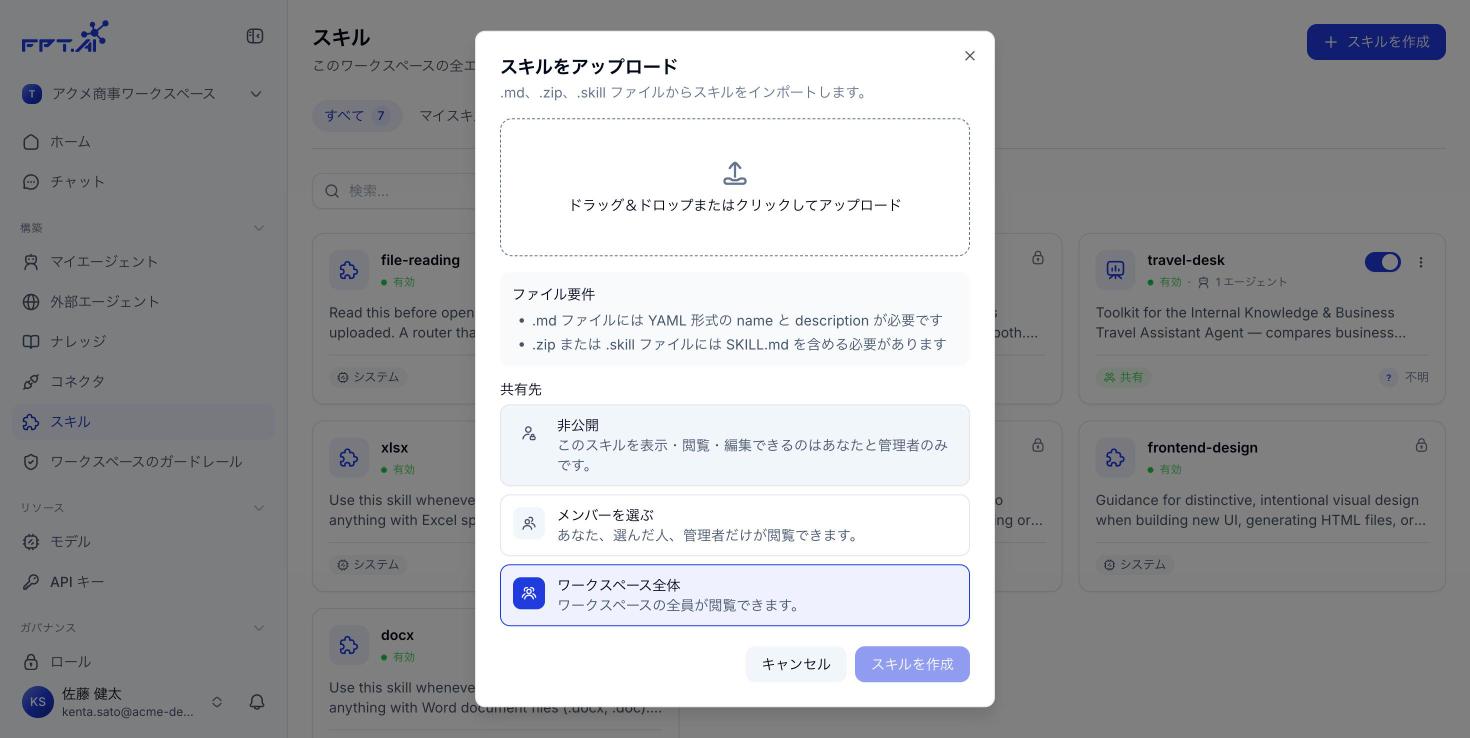The height and width of the screenshot is (738, 1470).
Task: Click the FPT.AI logo
Action: 65,37
